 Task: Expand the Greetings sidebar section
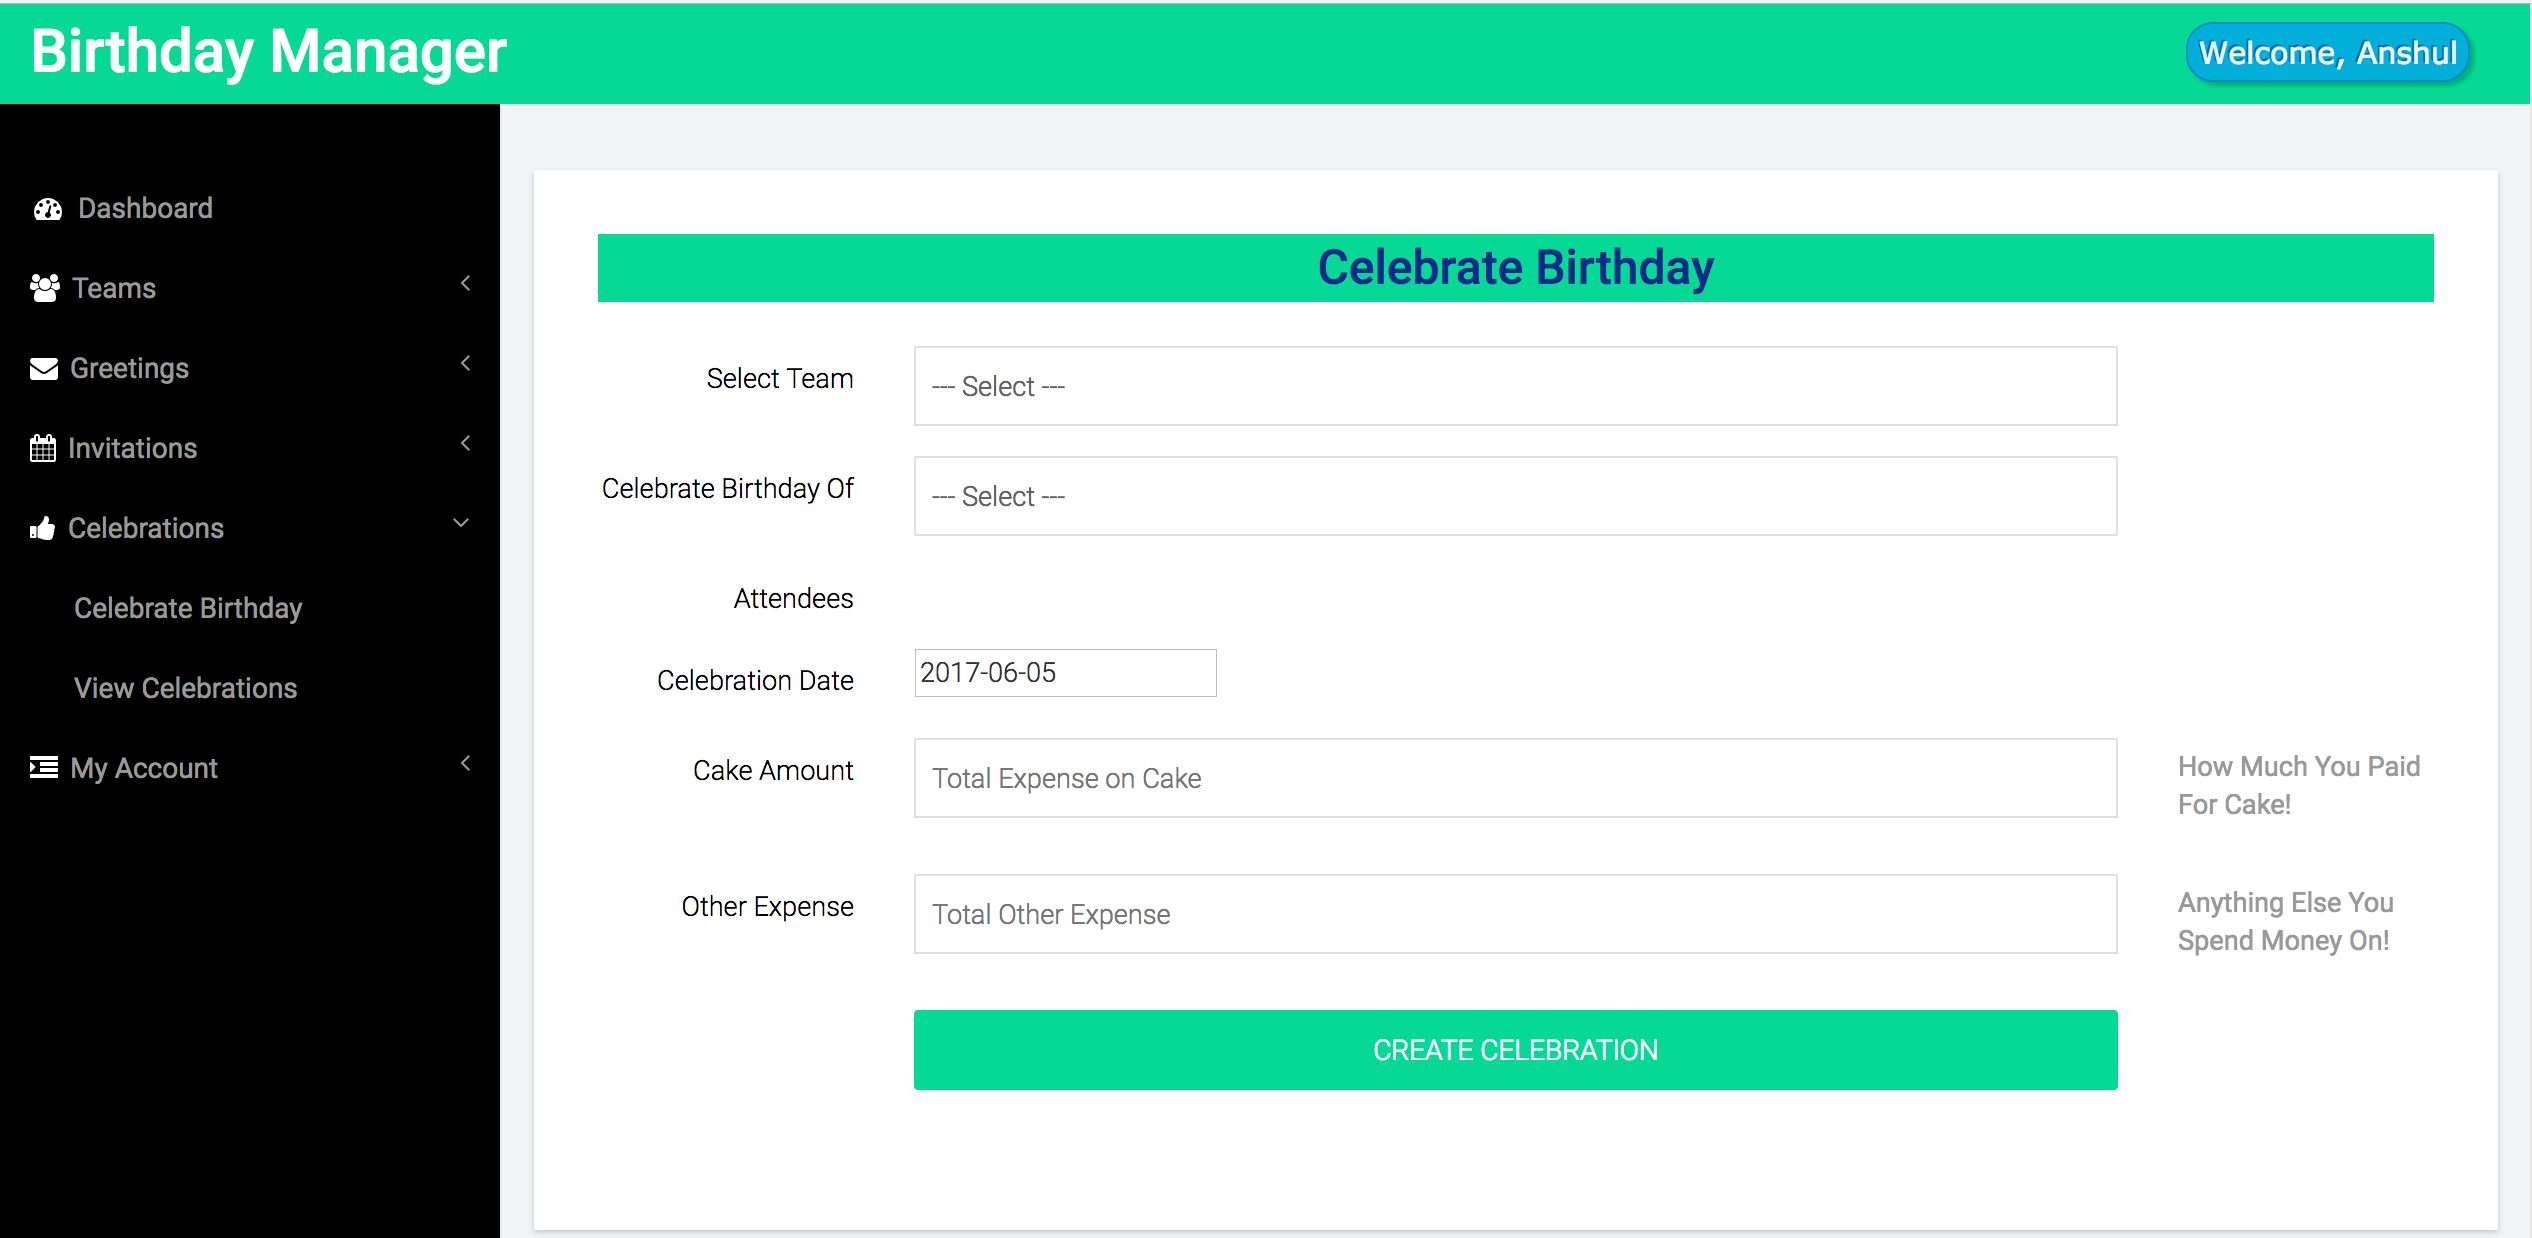tap(465, 364)
